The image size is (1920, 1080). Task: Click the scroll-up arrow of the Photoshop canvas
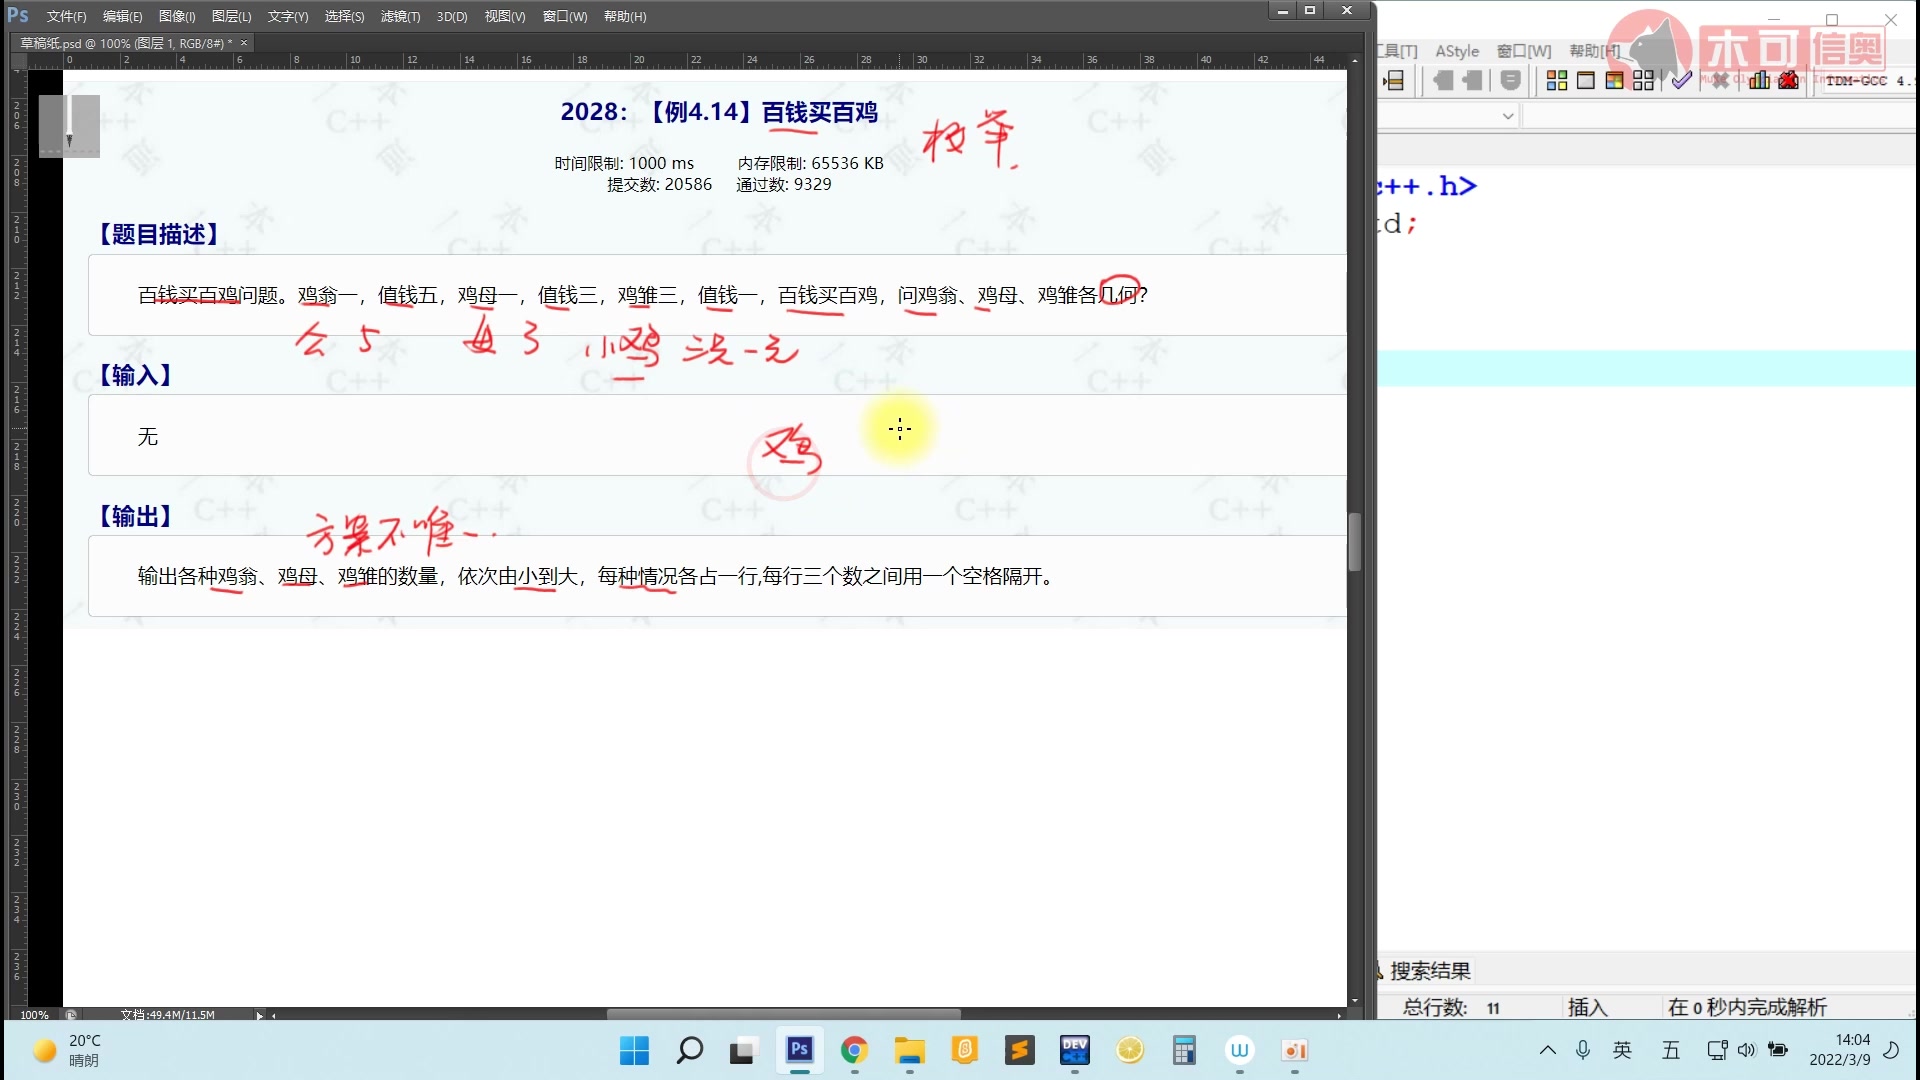pyautogui.click(x=1355, y=61)
